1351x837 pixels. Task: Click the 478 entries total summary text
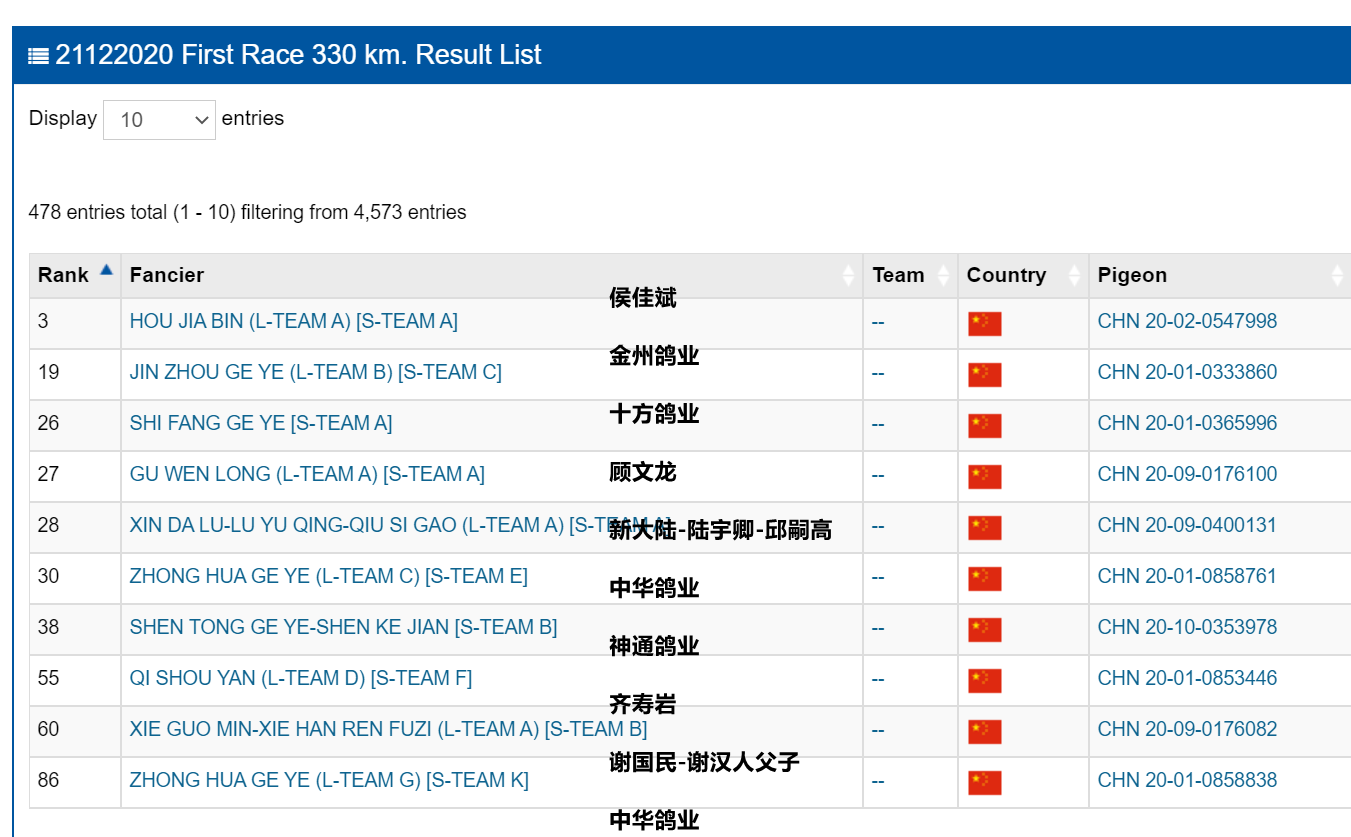coord(247,212)
